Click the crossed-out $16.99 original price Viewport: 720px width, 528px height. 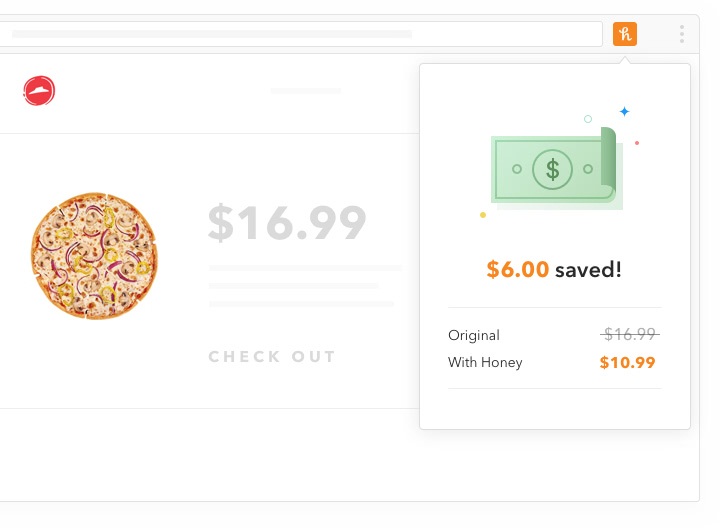pyautogui.click(x=629, y=334)
